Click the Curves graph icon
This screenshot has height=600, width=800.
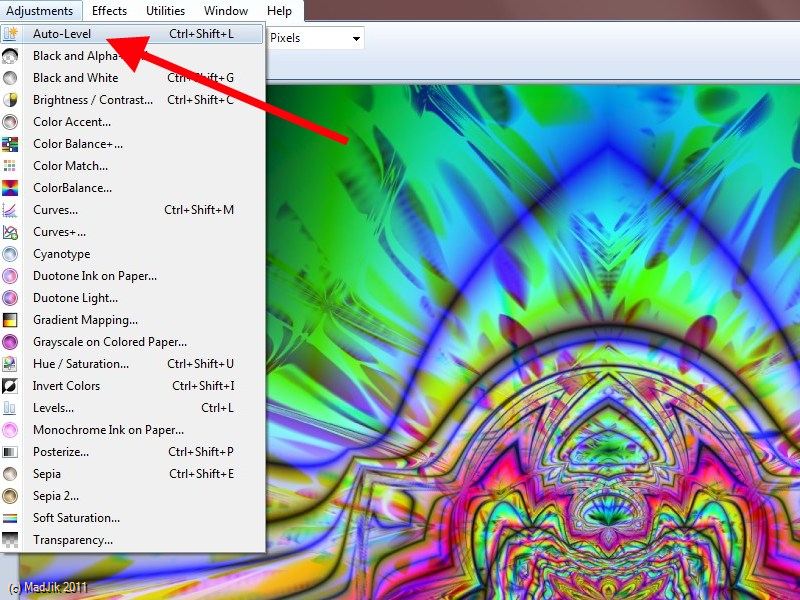[x=10, y=210]
